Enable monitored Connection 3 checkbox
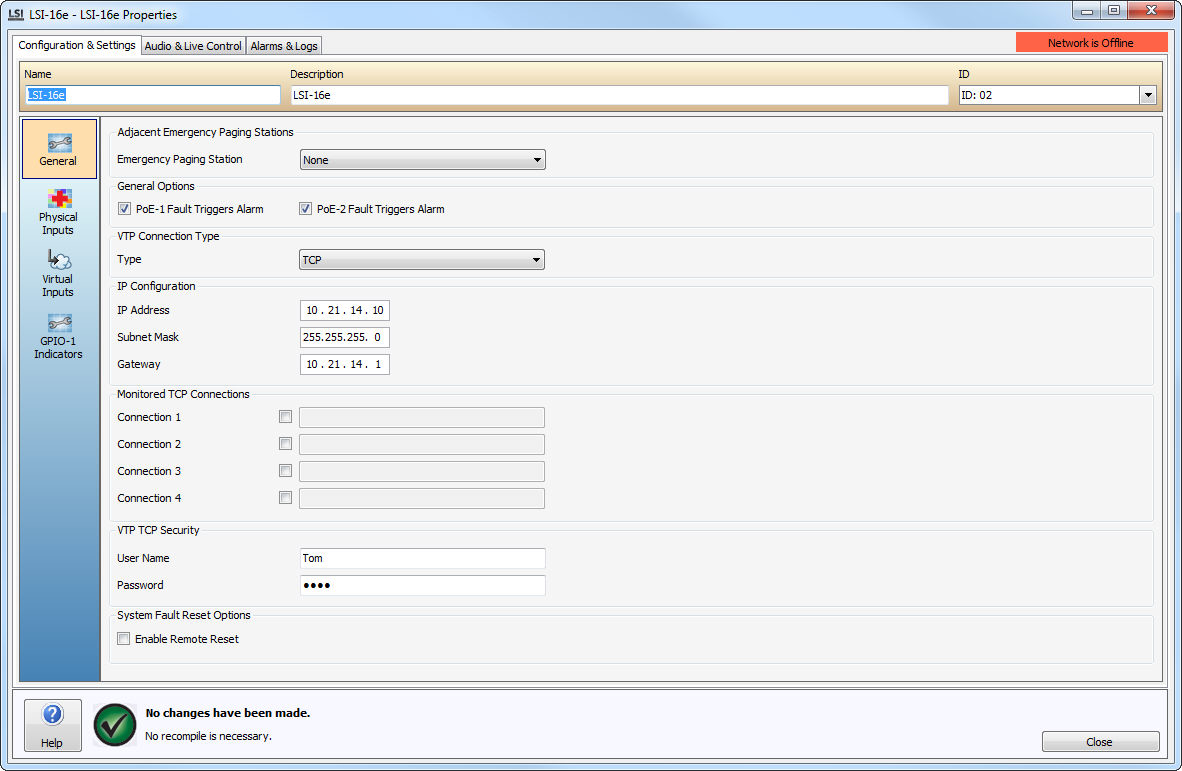This screenshot has height=771, width=1182. [x=285, y=471]
